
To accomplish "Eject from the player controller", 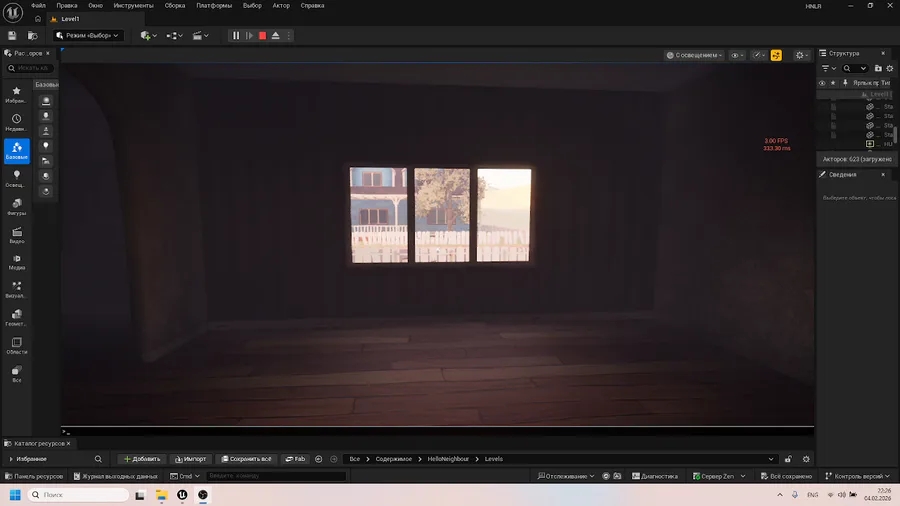I will click(x=276, y=36).
